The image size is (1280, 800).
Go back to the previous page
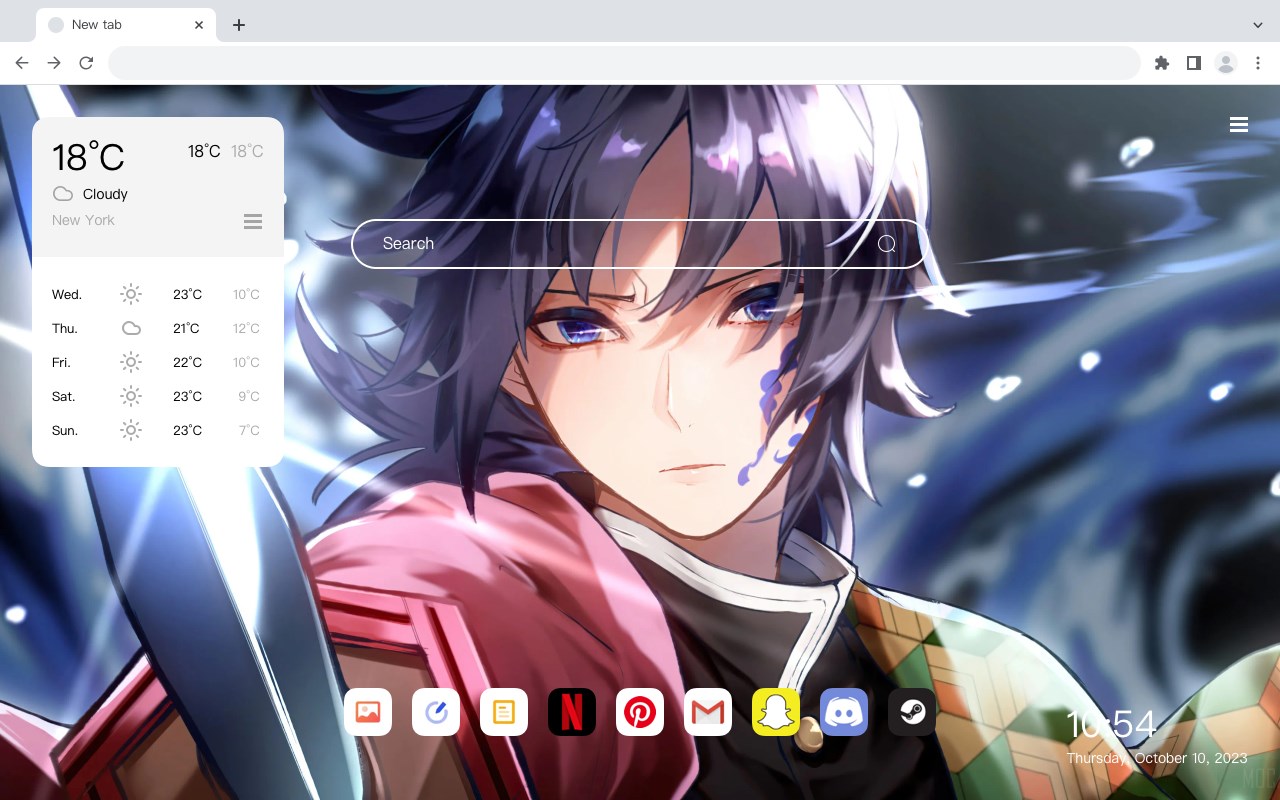click(x=22, y=63)
